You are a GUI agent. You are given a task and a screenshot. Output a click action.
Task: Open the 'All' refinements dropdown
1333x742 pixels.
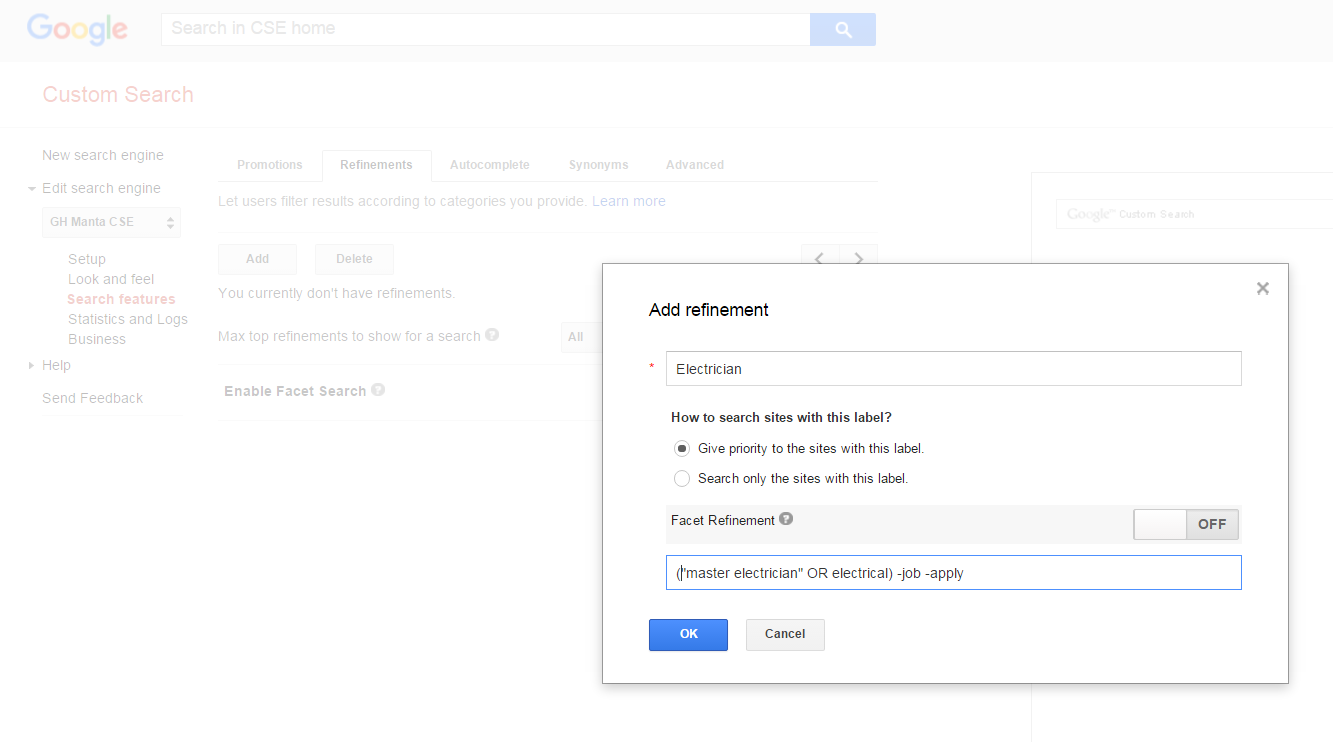click(580, 336)
